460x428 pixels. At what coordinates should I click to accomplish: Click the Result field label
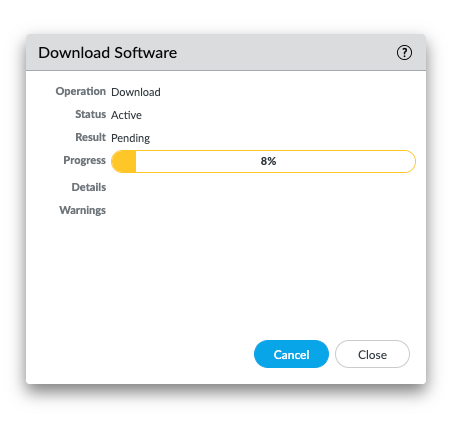click(x=90, y=137)
